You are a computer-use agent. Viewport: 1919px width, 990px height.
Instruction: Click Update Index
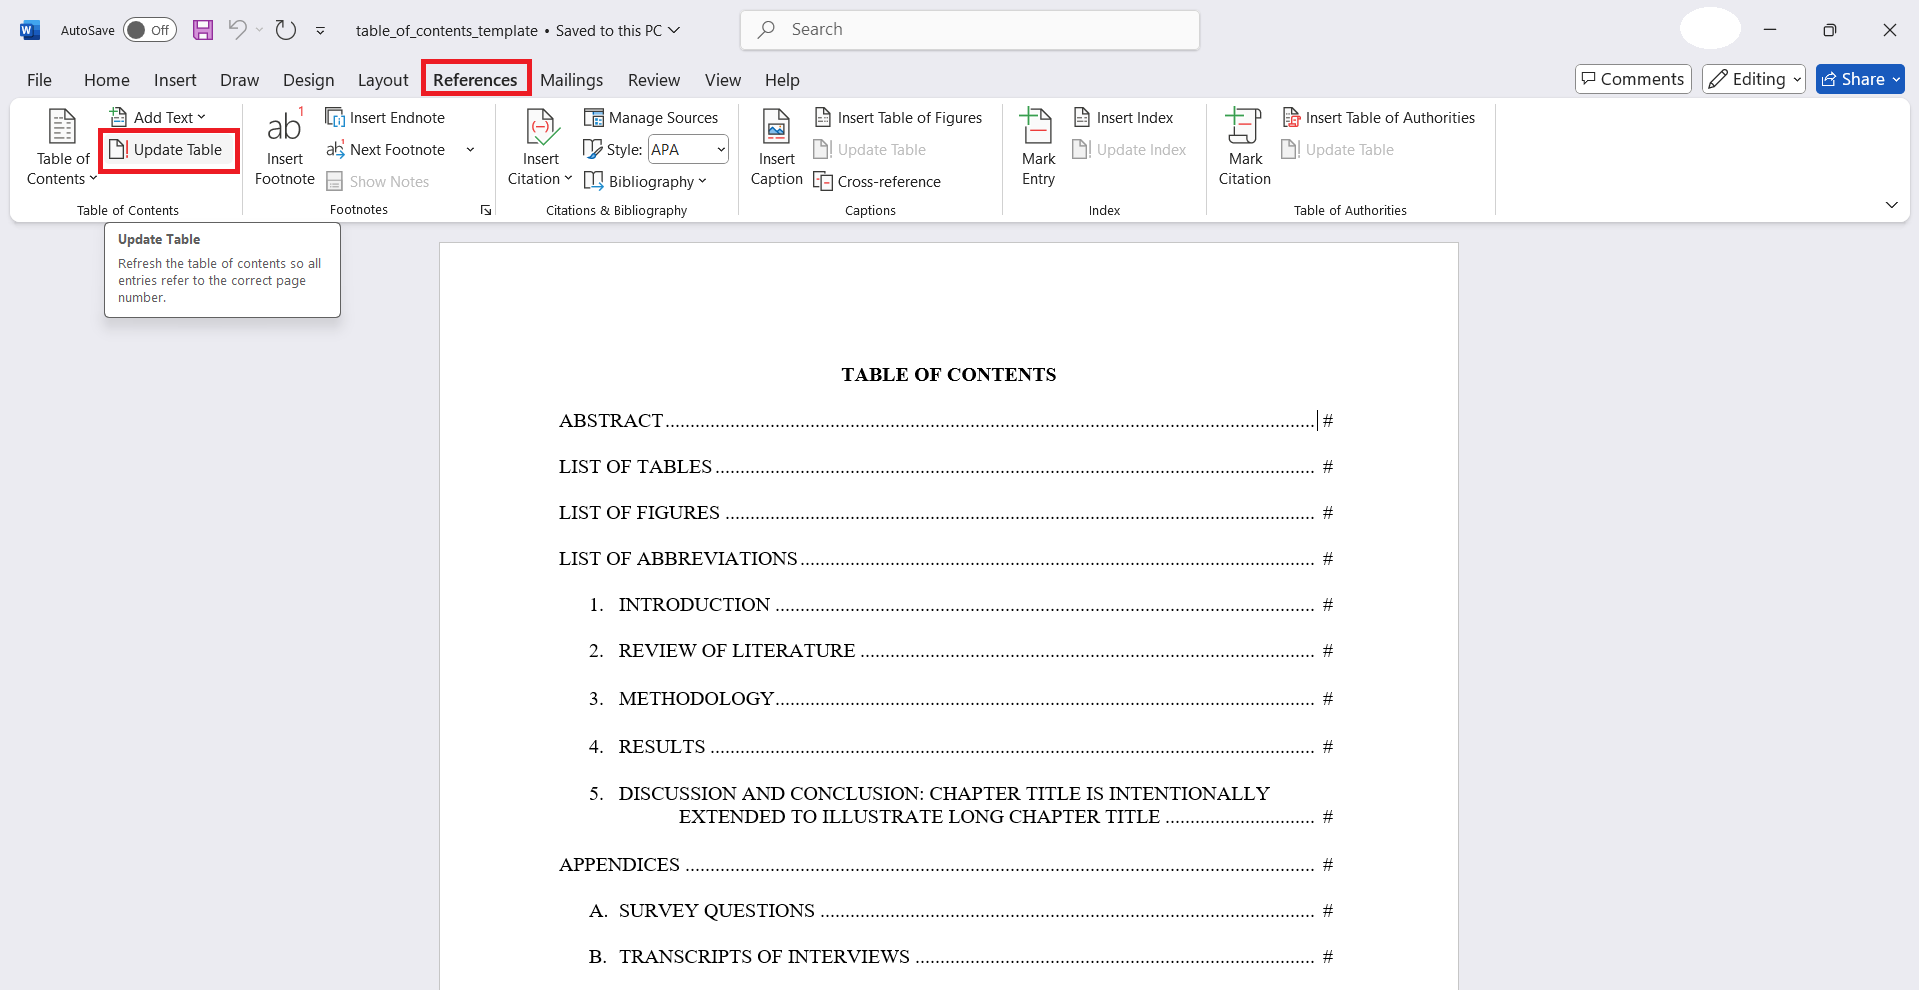click(1129, 150)
